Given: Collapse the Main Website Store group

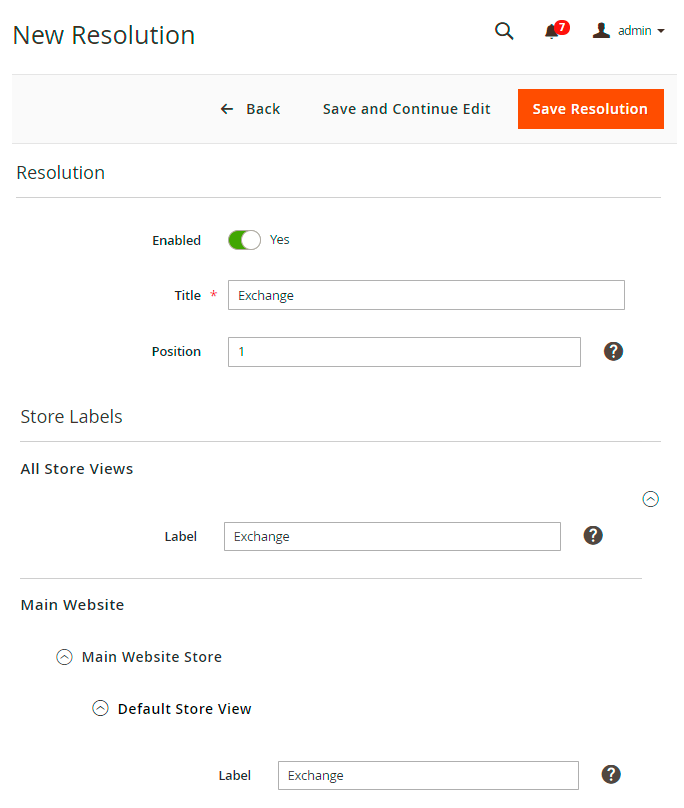Looking at the screenshot, I should point(64,657).
